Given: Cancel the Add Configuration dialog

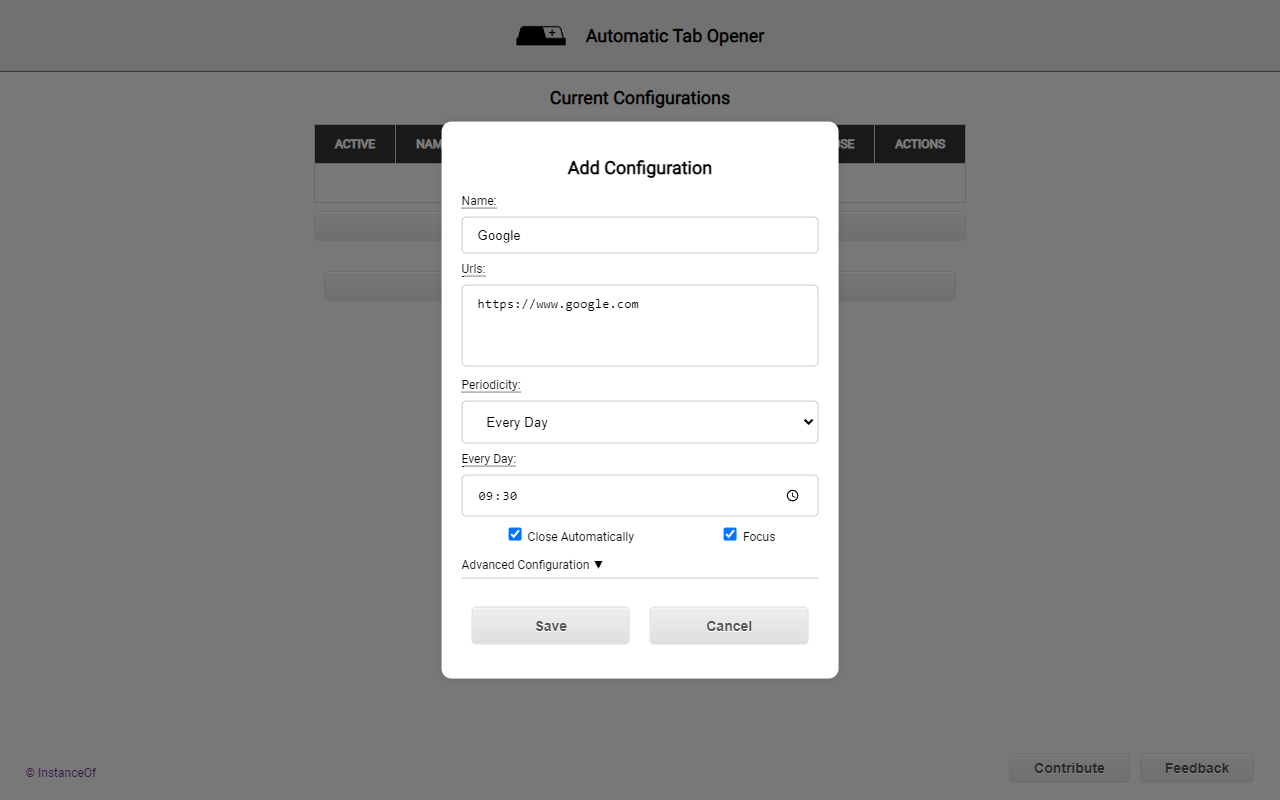Looking at the screenshot, I should [x=728, y=625].
